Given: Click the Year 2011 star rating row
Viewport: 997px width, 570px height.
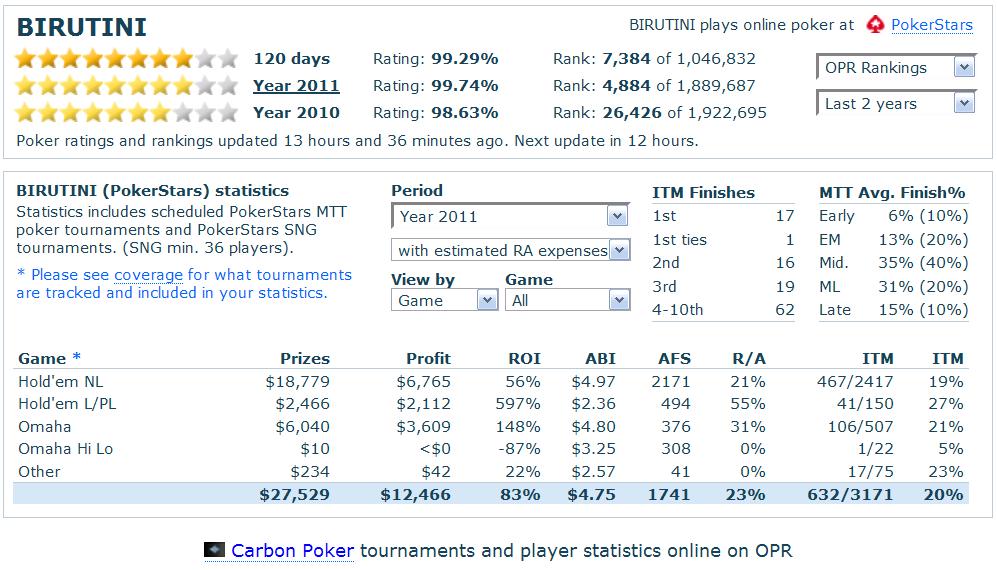Looking at the screenshot, I should tap(127, 86).
